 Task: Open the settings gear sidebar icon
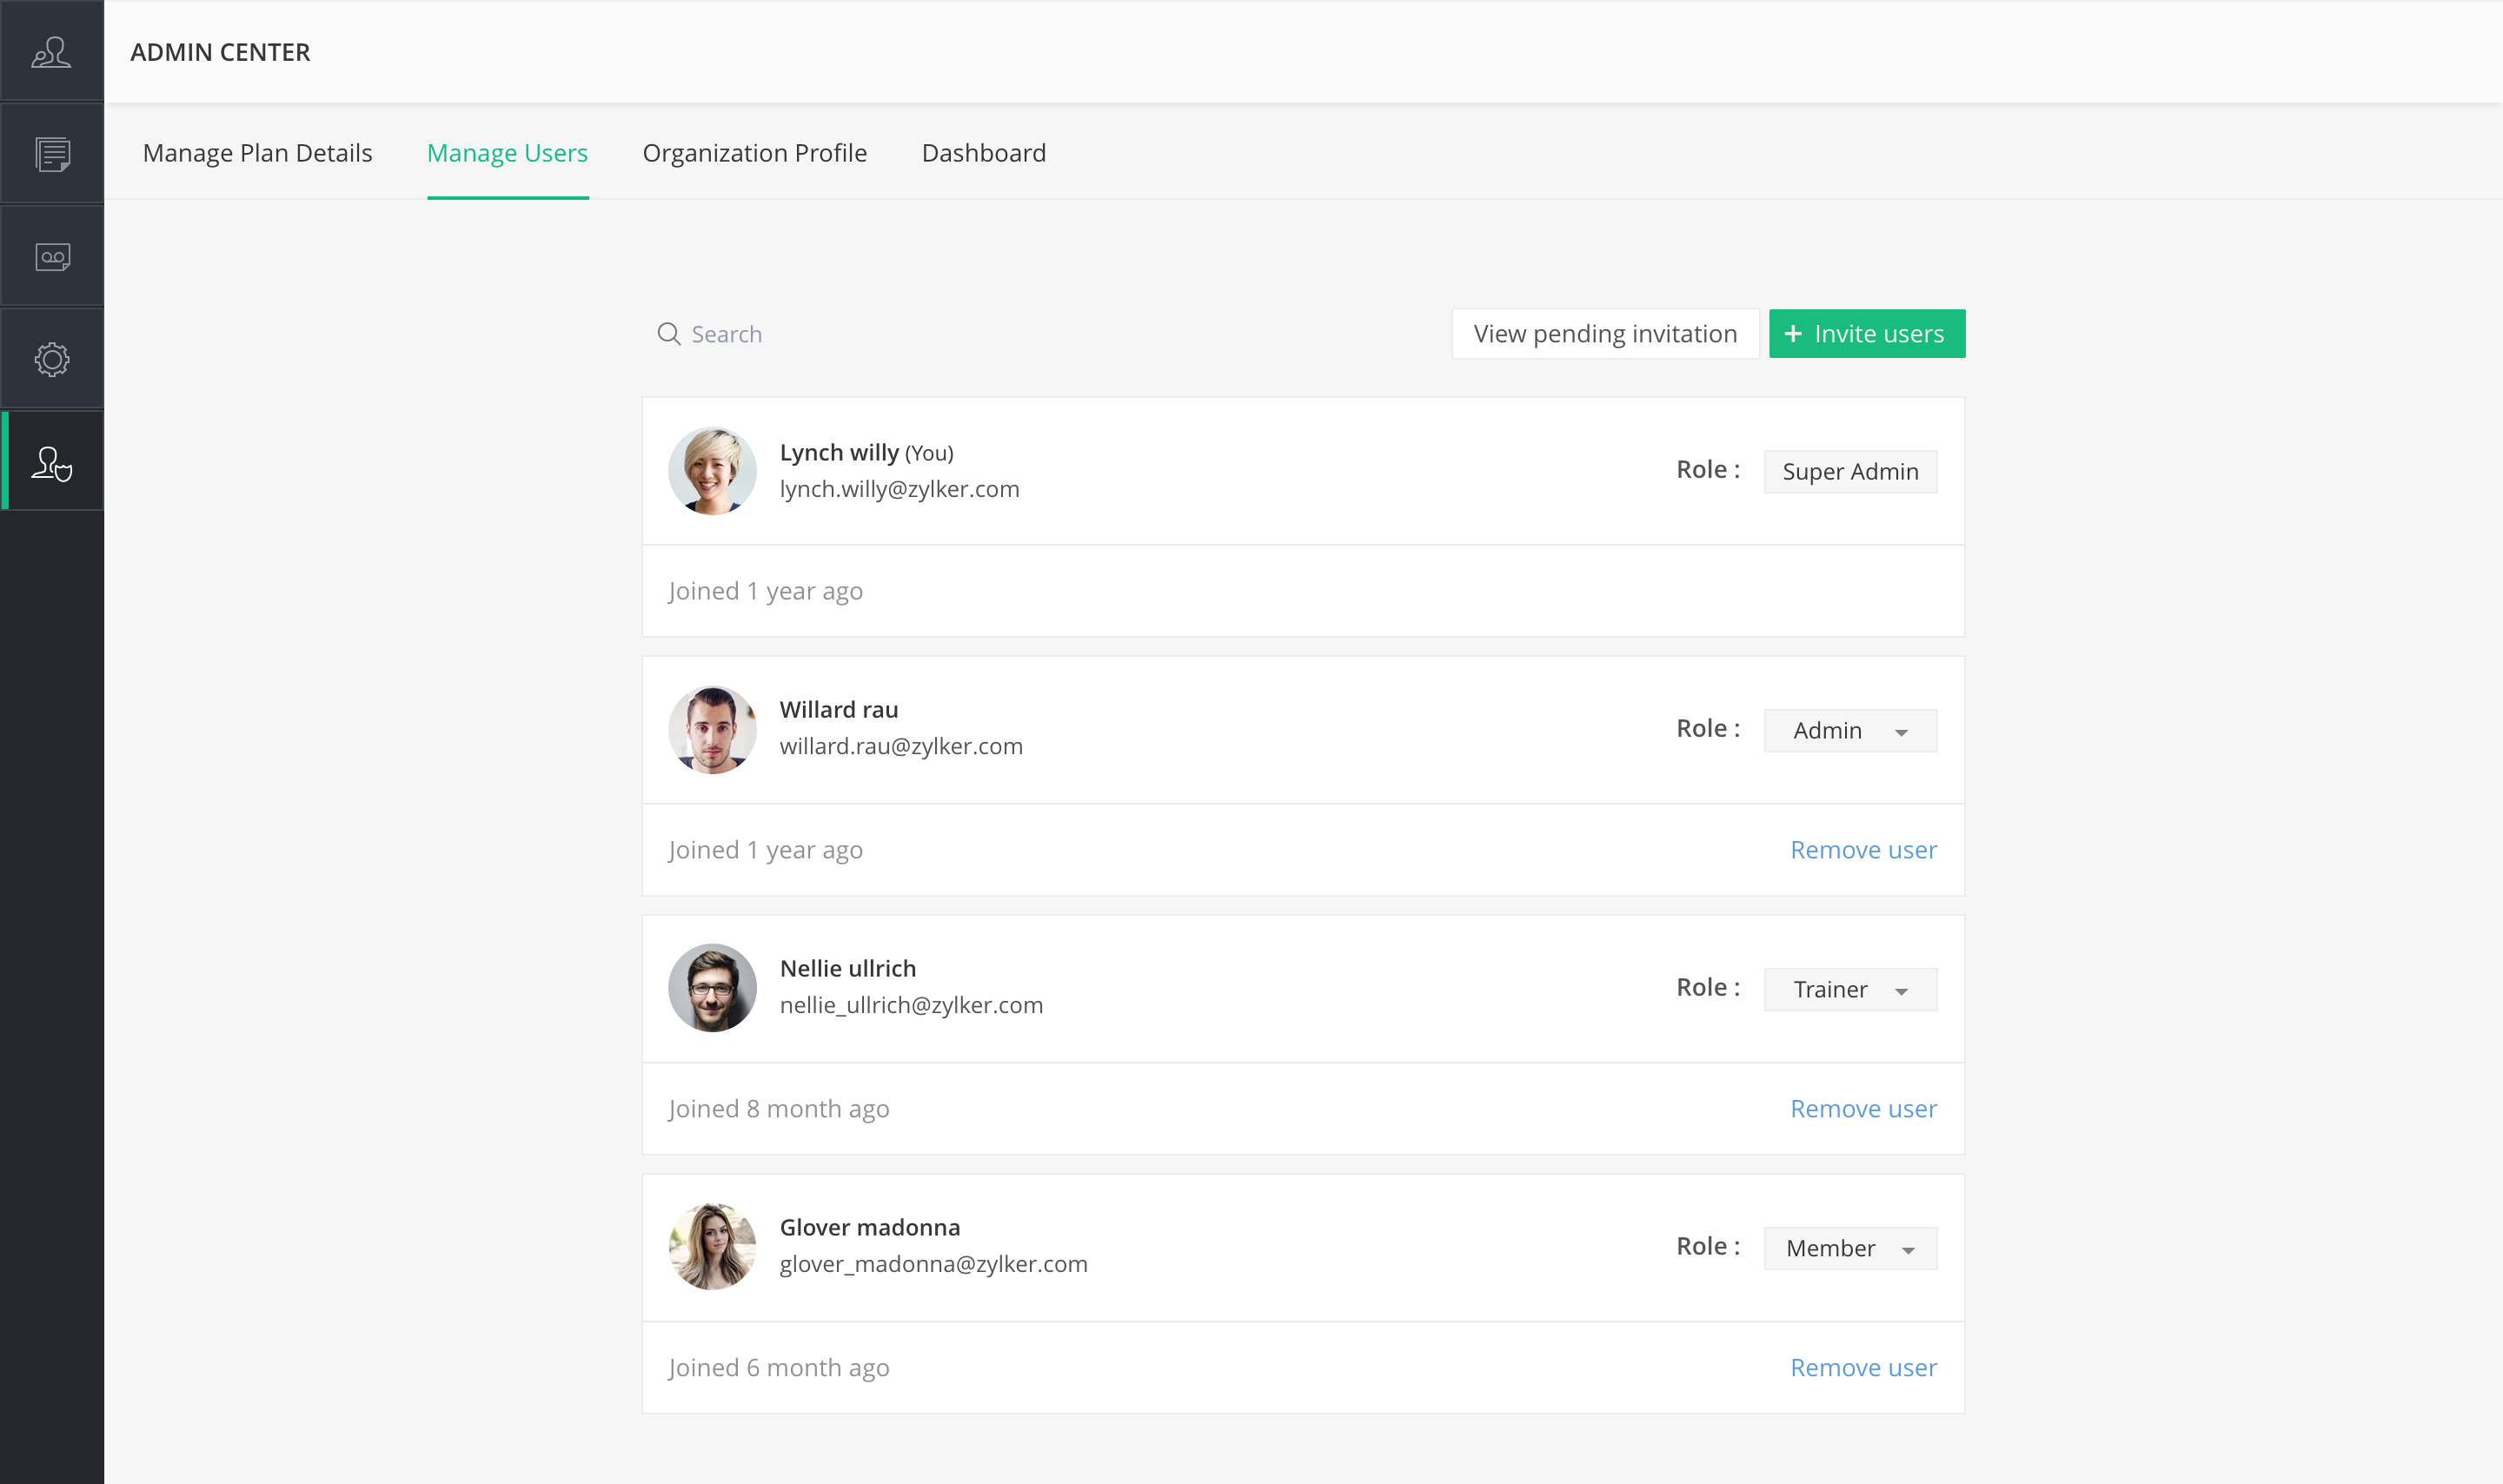[52, 359]
